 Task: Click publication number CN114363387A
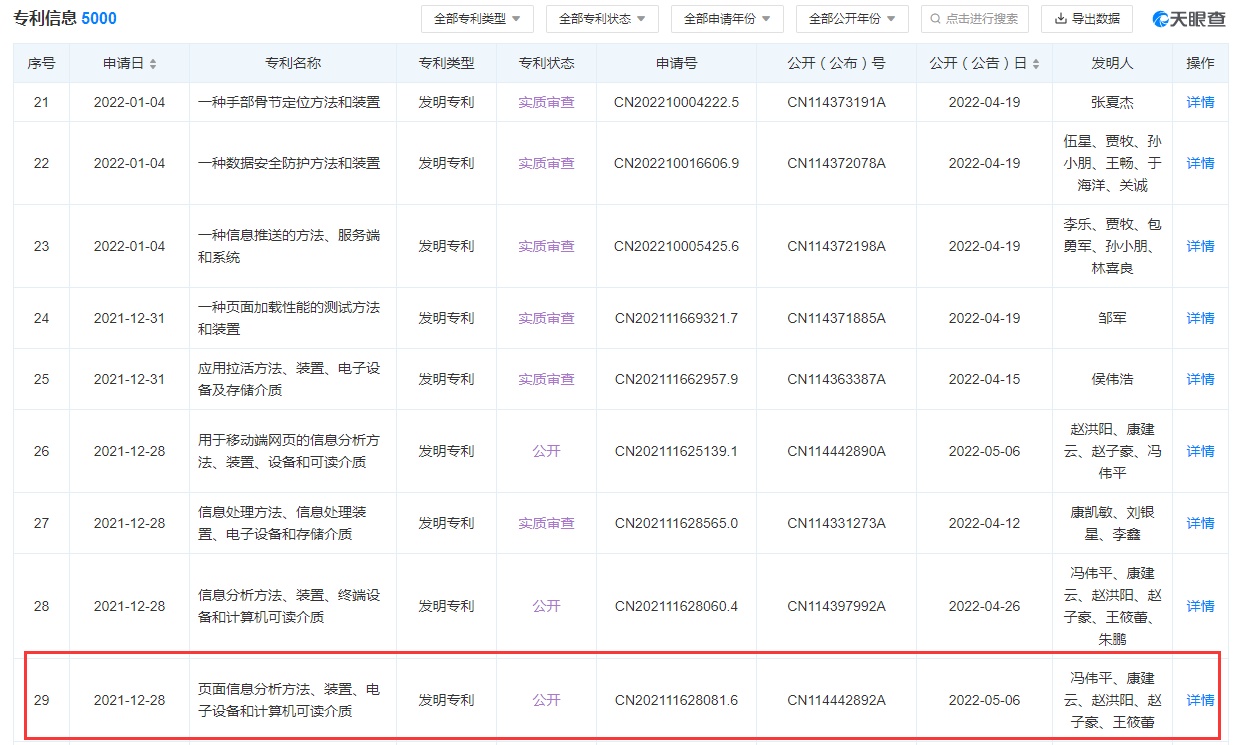tap(836, 379)
